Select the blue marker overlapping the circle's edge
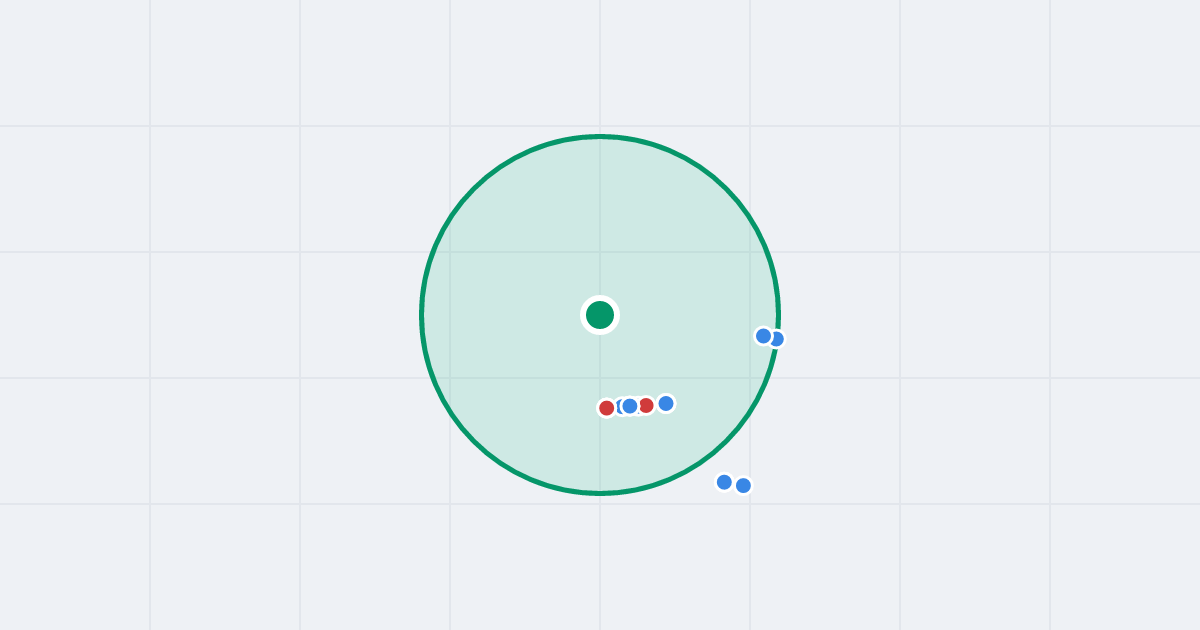1200x630 pixels. [x=776, y=339]
